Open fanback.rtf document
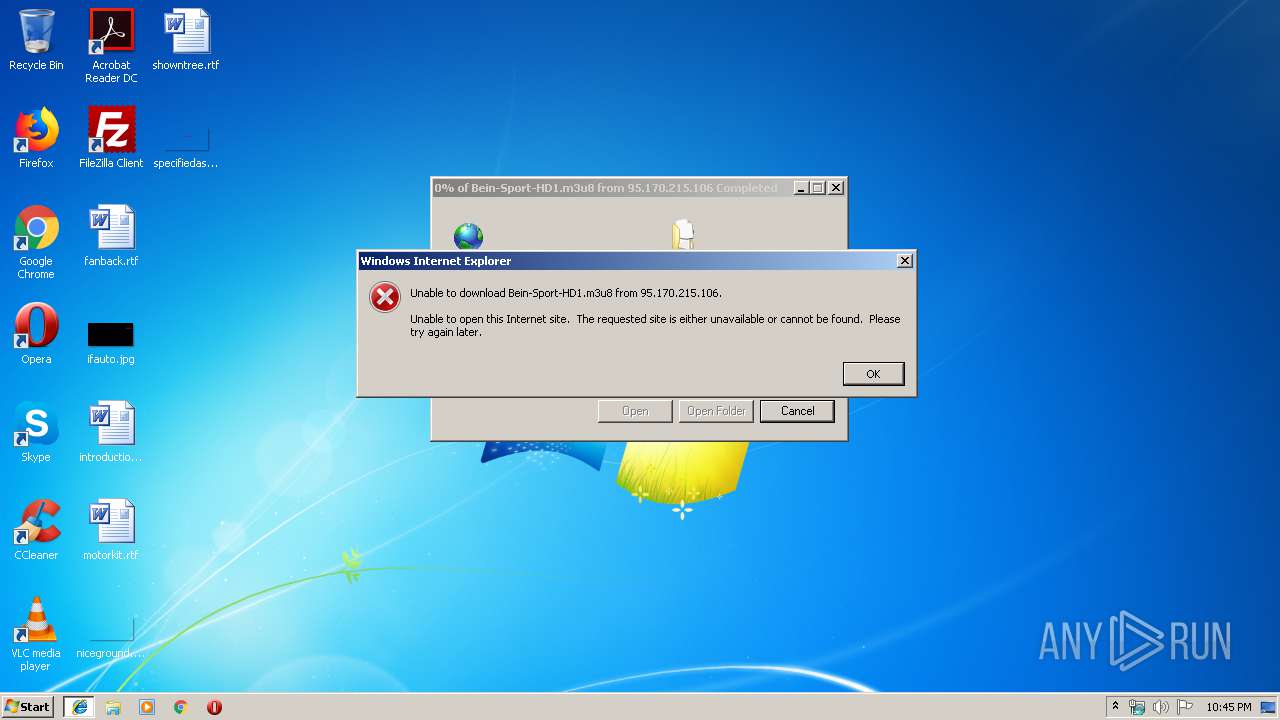 click(x=111, y=236)
